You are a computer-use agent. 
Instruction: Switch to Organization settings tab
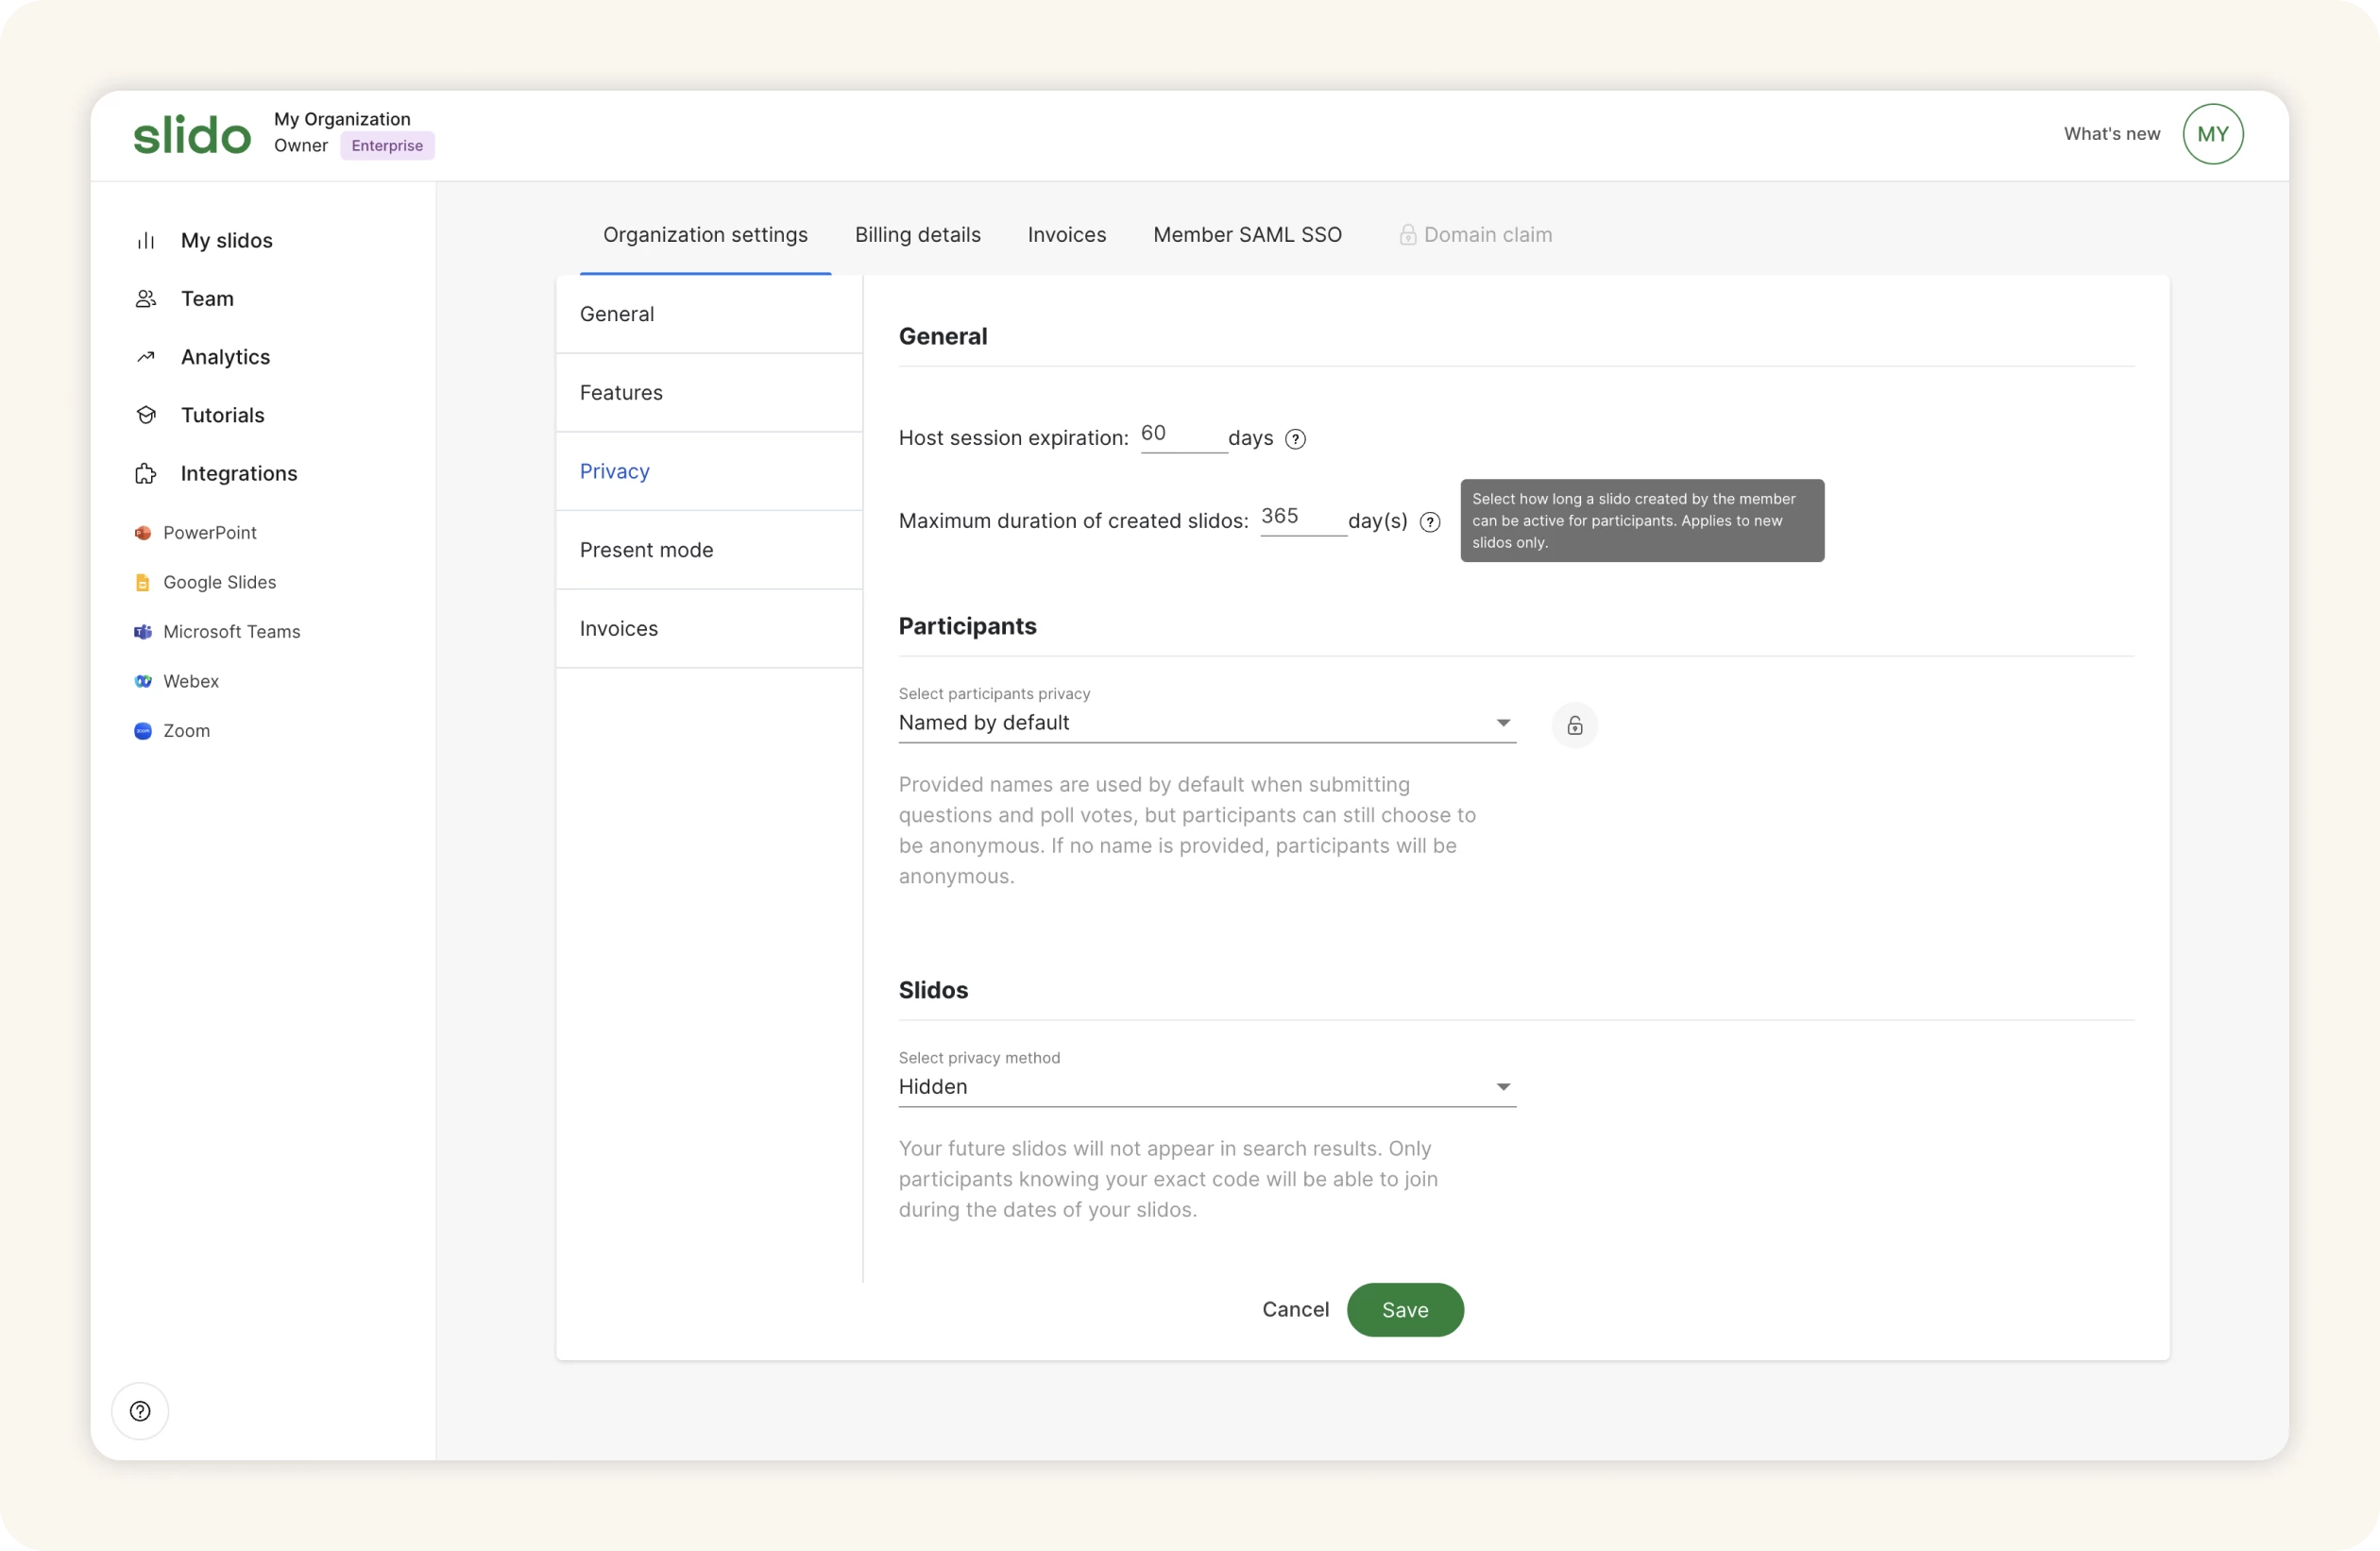click(705, 235)
